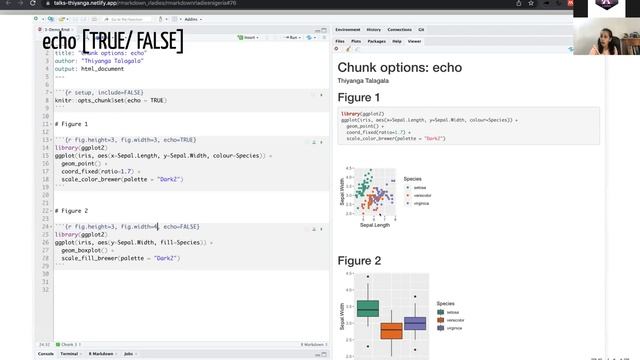Click the speaker webcam thumbnail
The image size is (640, 360).
[x=607, y=36]
